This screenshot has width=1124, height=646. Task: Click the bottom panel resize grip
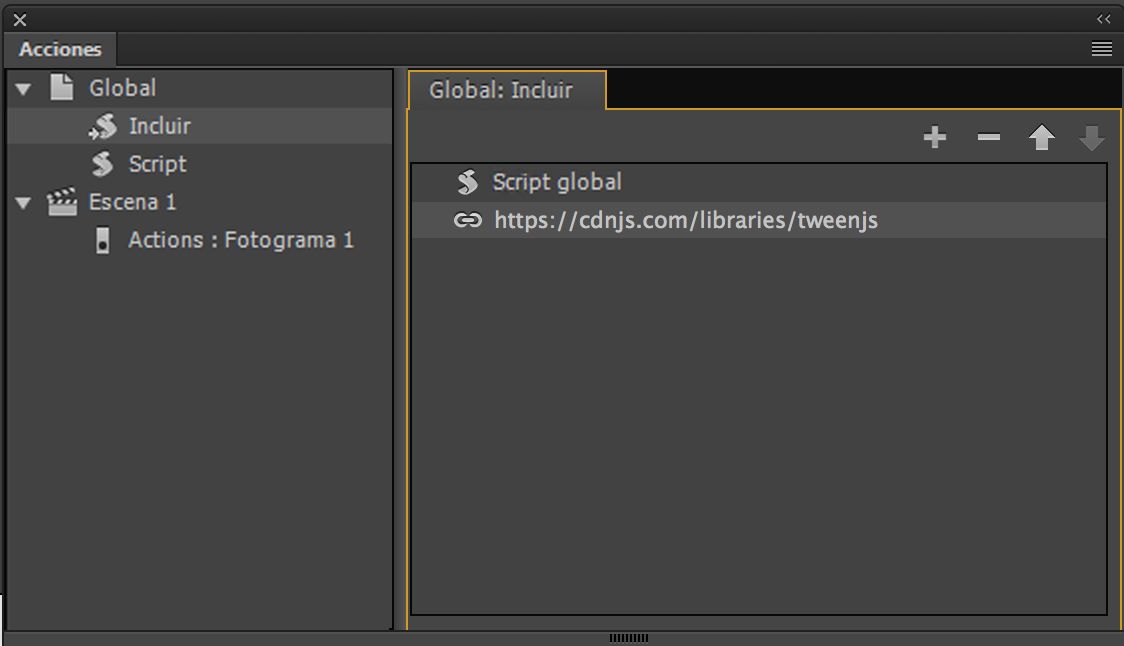coord(629,638)
